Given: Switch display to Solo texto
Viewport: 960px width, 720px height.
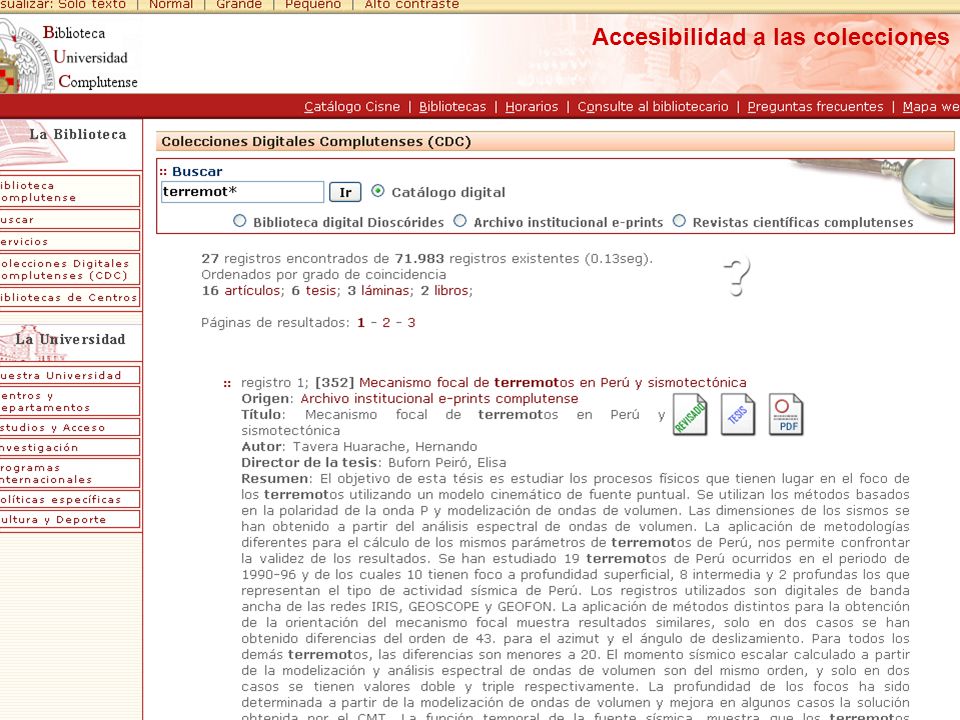Looking at the screenshot, I should coord(92,5).
